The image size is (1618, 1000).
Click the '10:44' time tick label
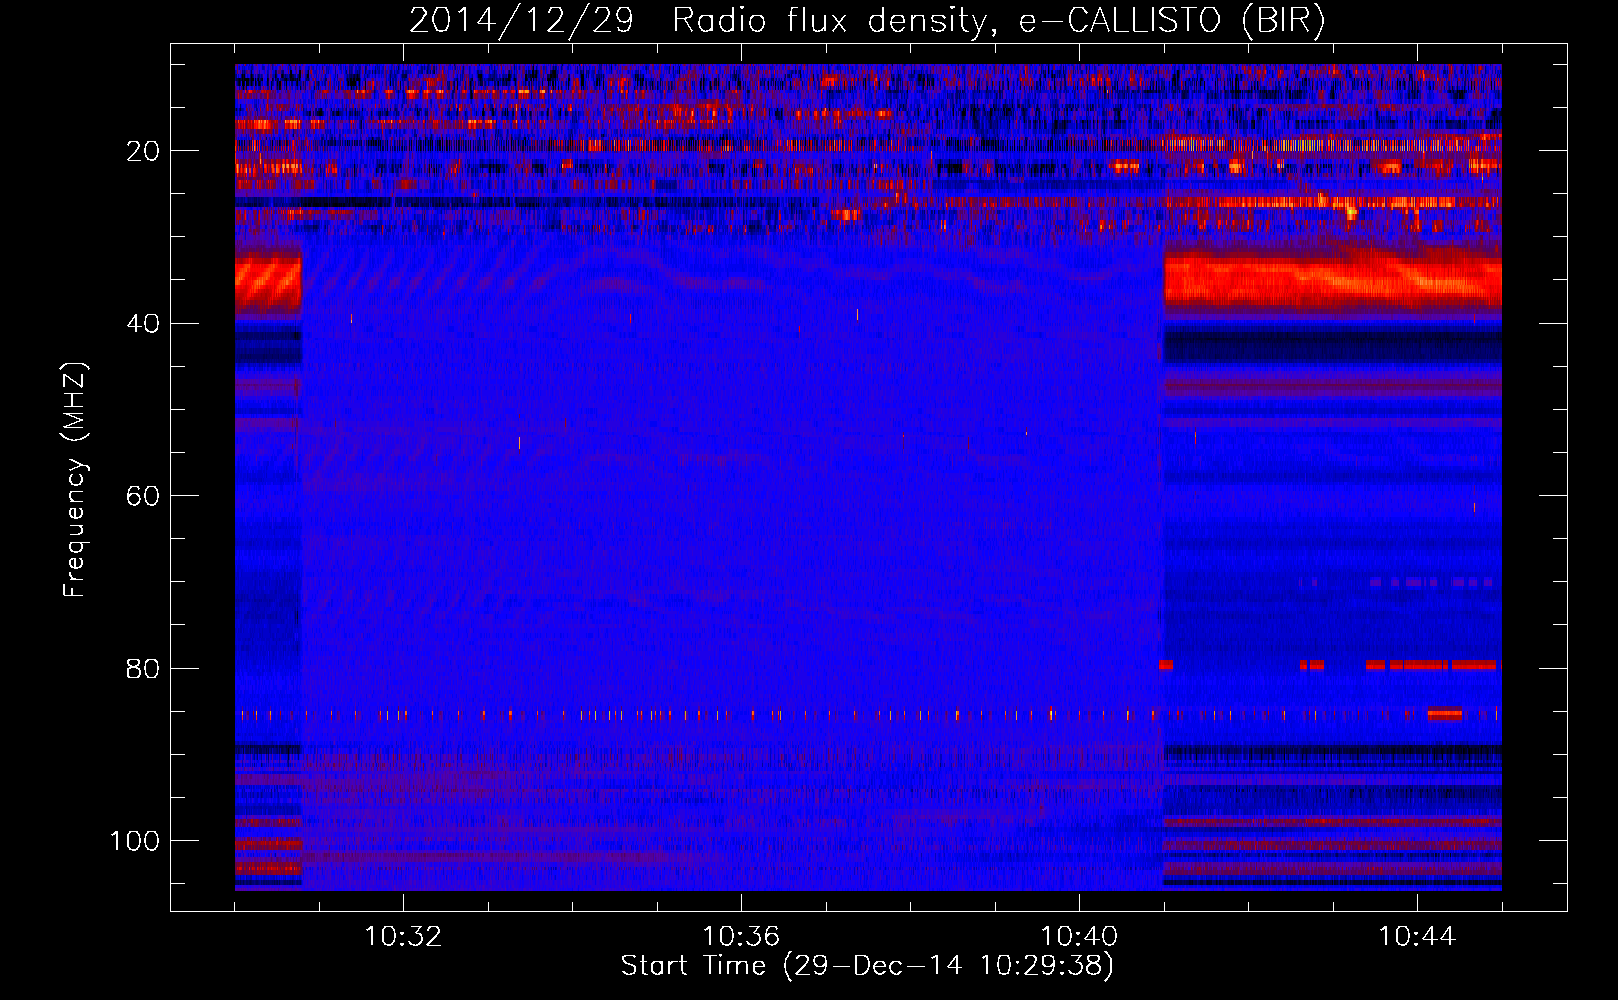pos(1417,937)
